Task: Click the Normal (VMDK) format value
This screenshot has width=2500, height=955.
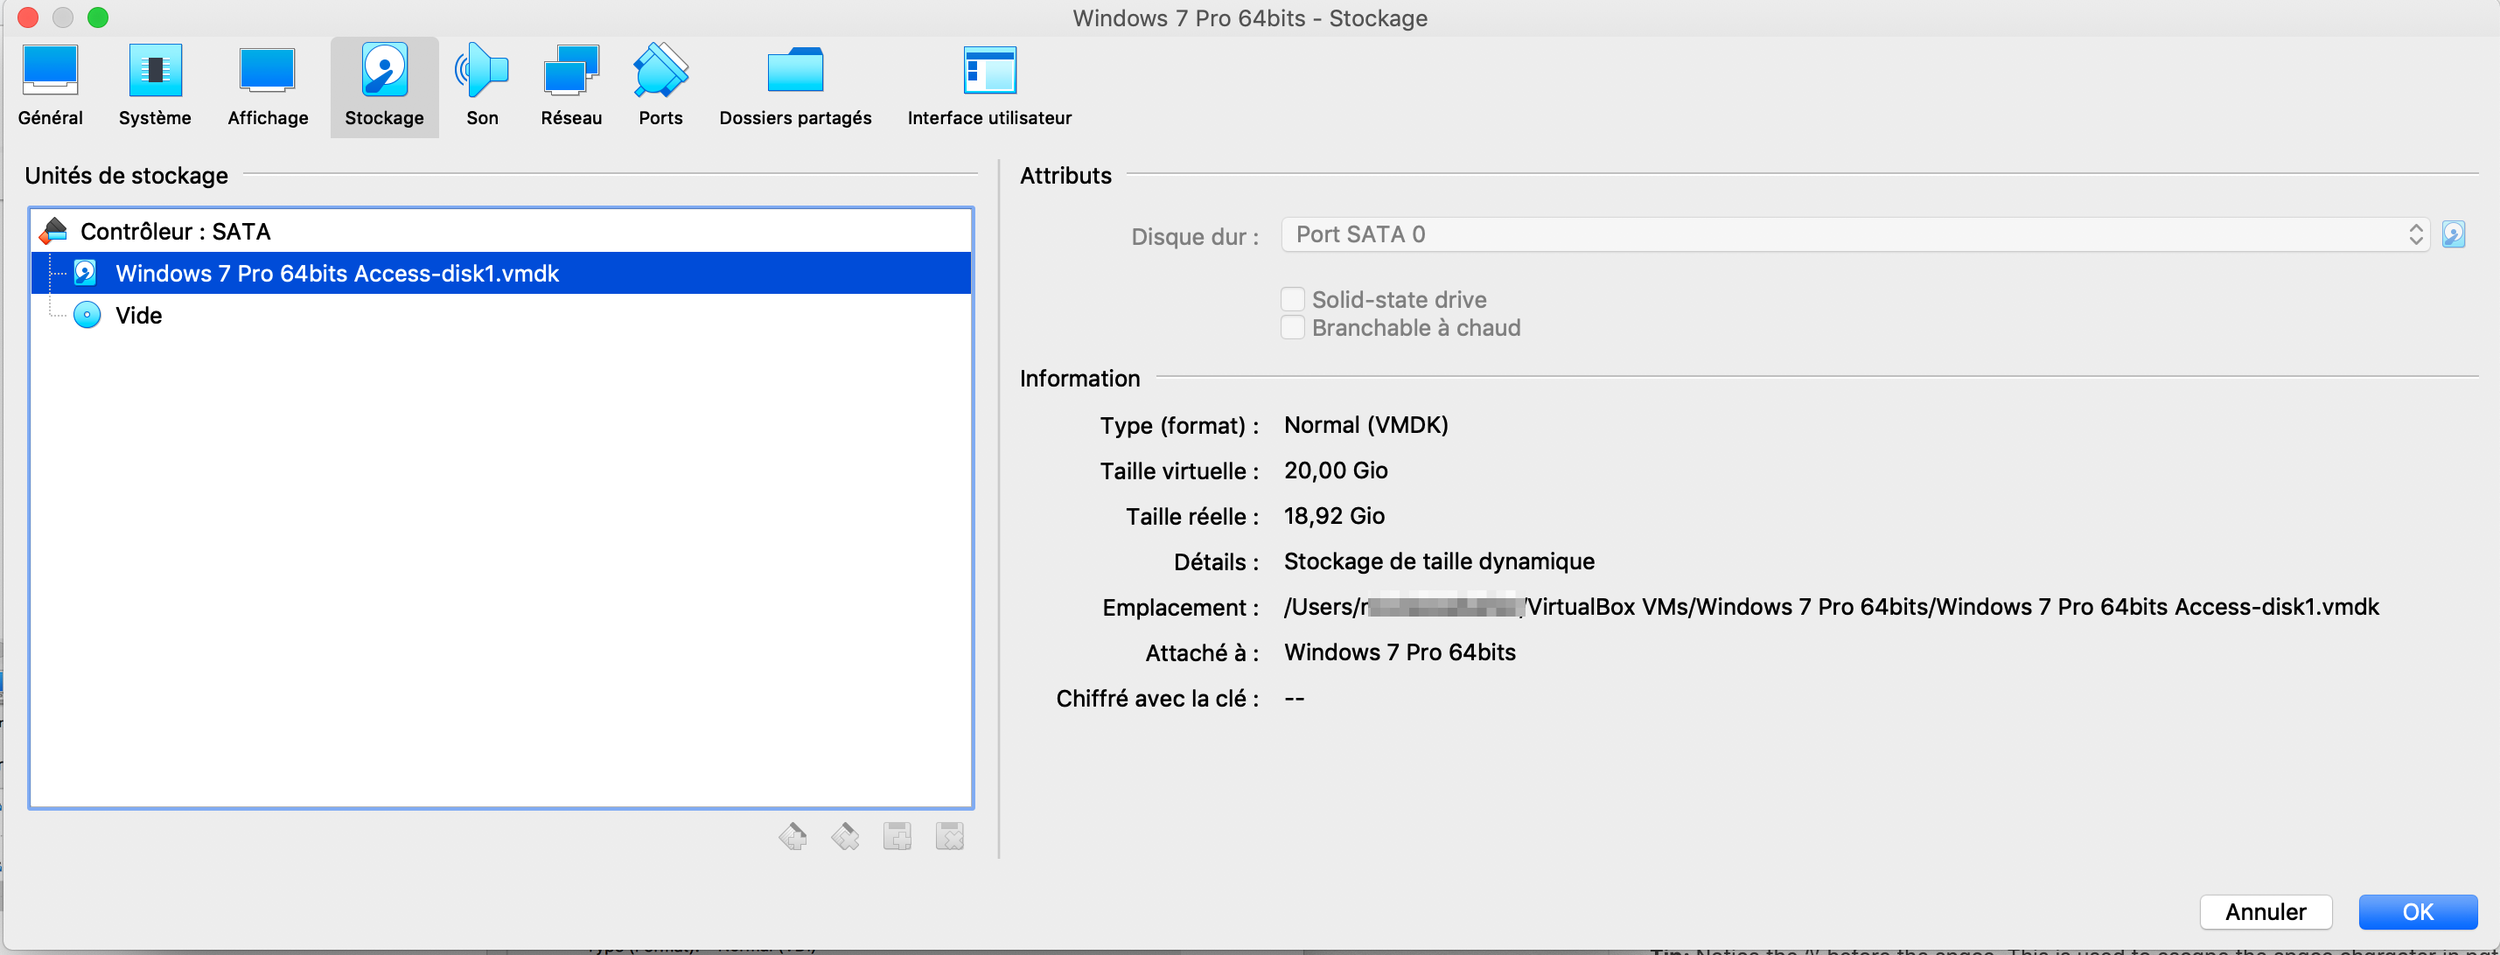Action: tap(1366, 425)
